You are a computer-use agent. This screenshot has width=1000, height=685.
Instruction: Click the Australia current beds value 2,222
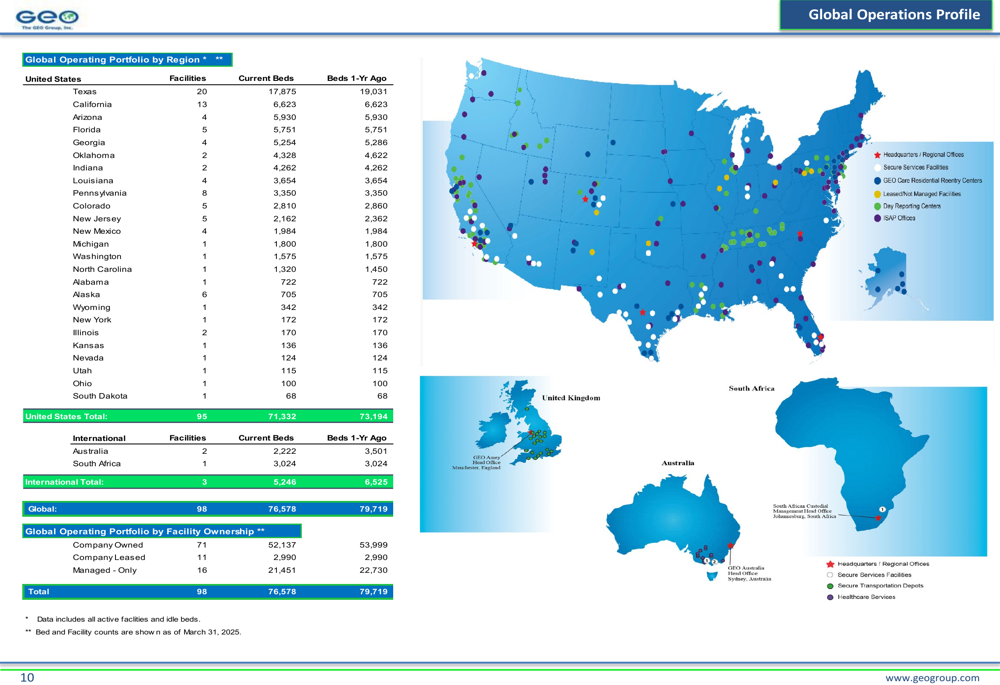284,451
